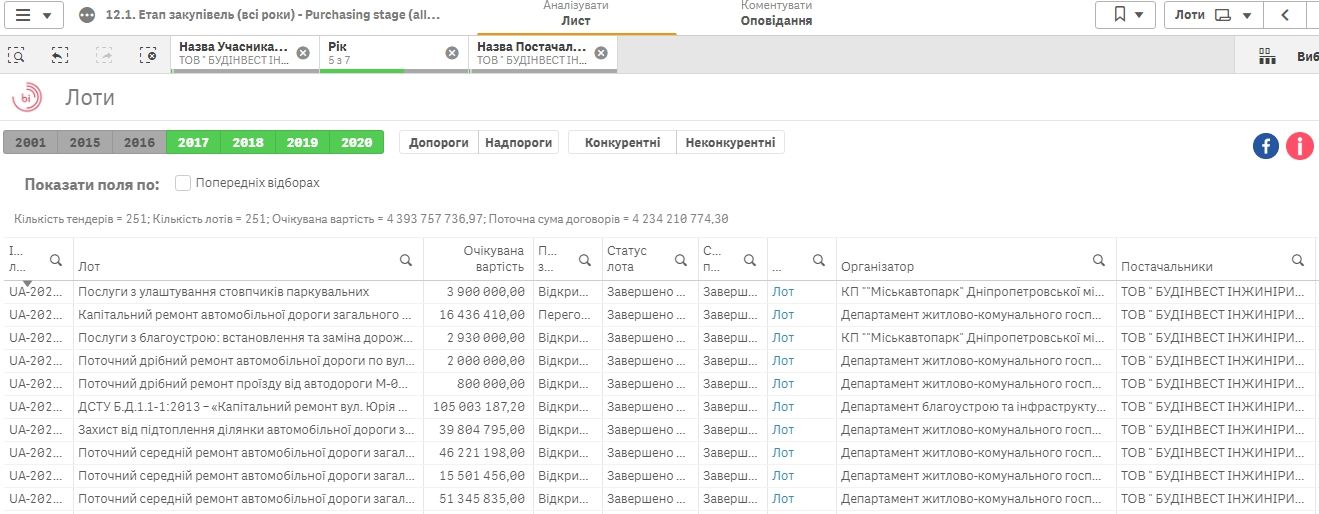Open the red info icon

click(x=1300, y=146)
